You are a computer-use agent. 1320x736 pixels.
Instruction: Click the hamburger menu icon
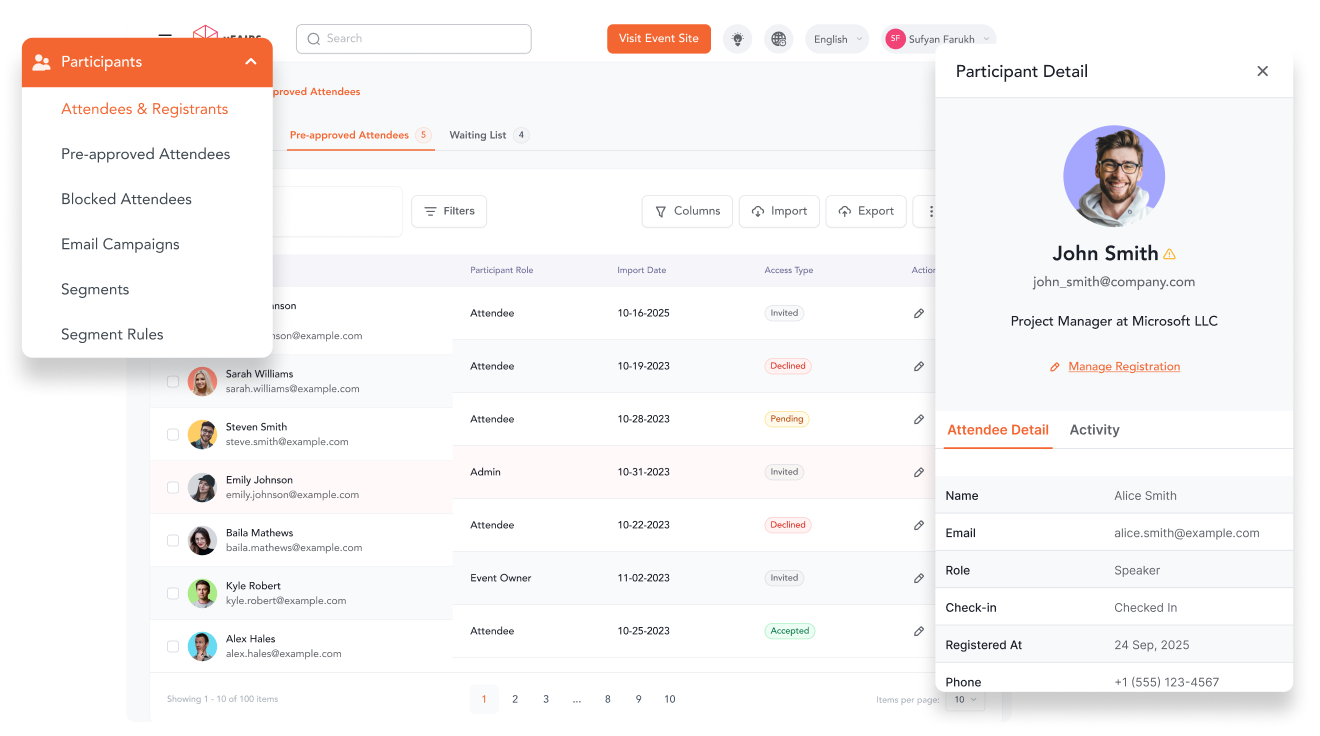[165, 39]
